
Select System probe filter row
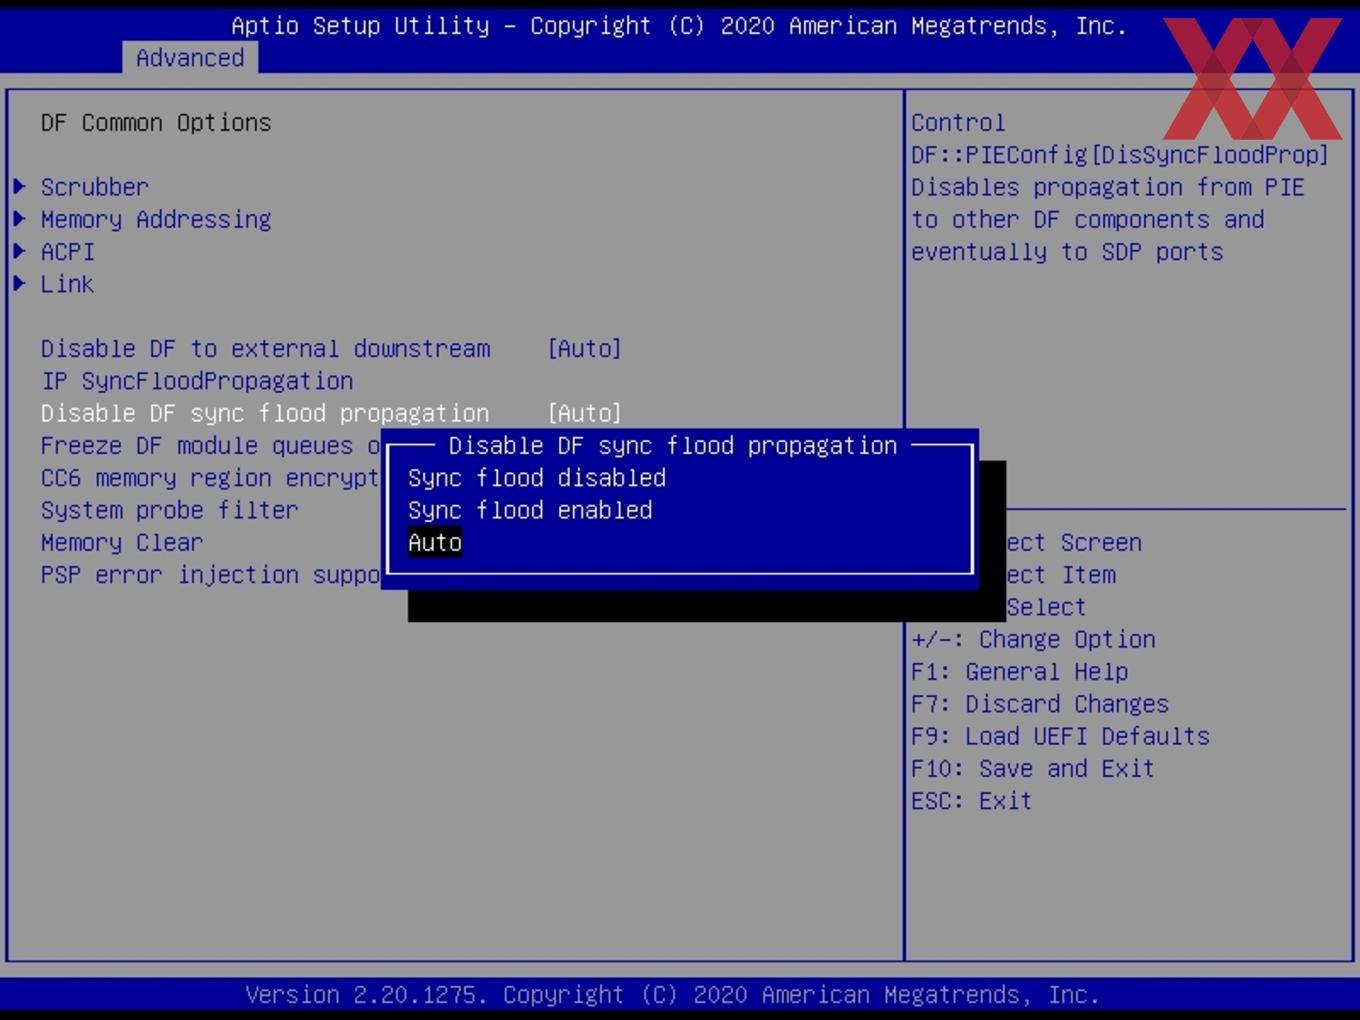coord(169,510)
